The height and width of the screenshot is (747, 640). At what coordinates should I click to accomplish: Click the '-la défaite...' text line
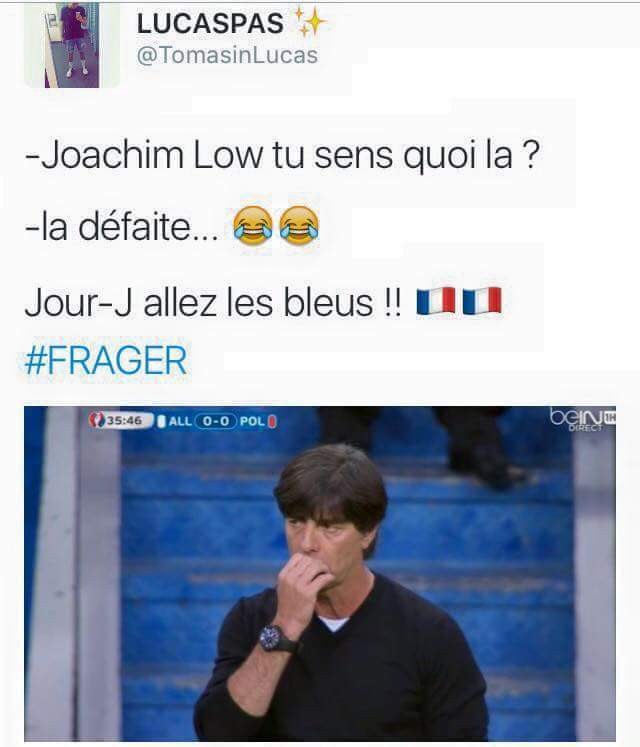[122, 227]
